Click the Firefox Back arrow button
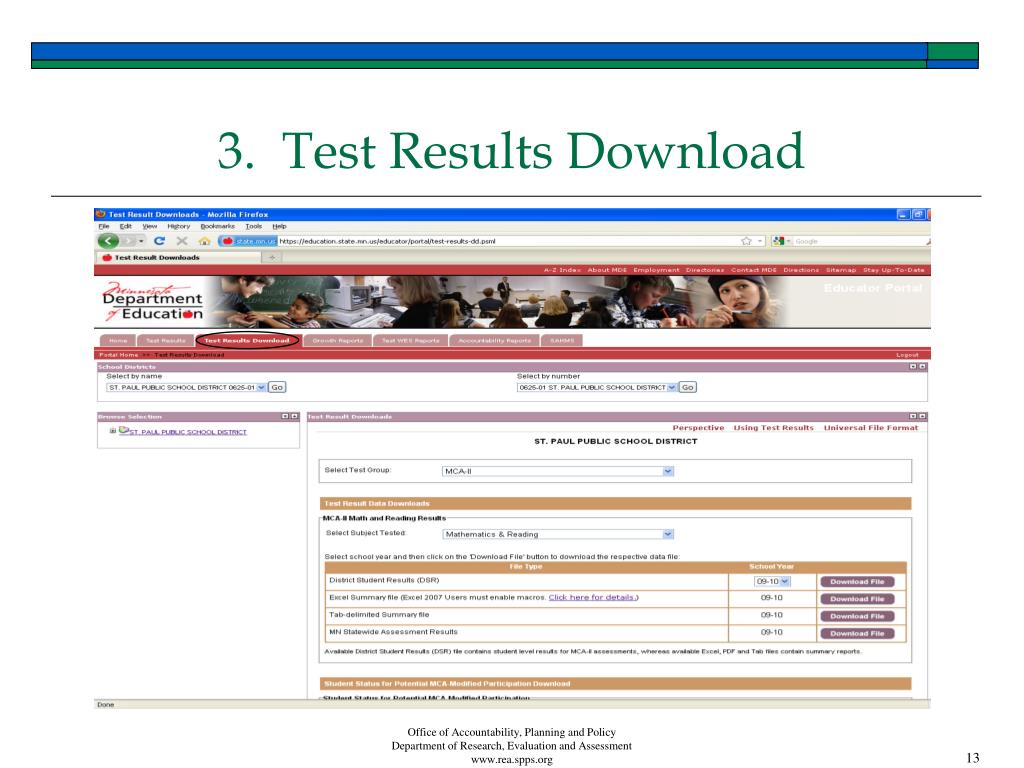Screen dimensions: 1024x768 (x=108, y=241)
